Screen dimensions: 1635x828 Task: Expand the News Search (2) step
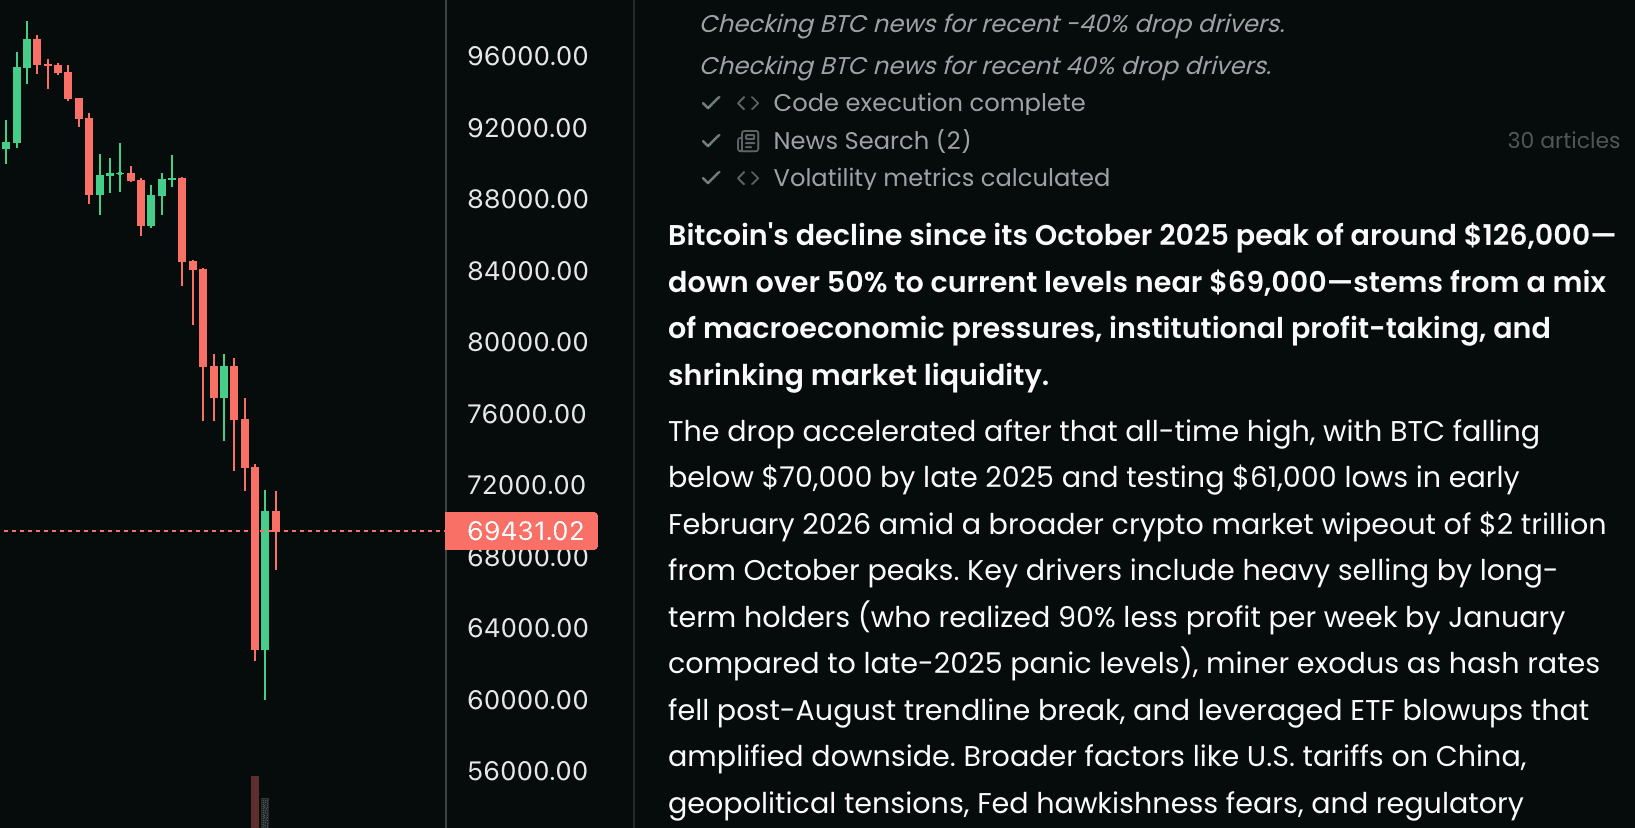click(x=871, y=141)
